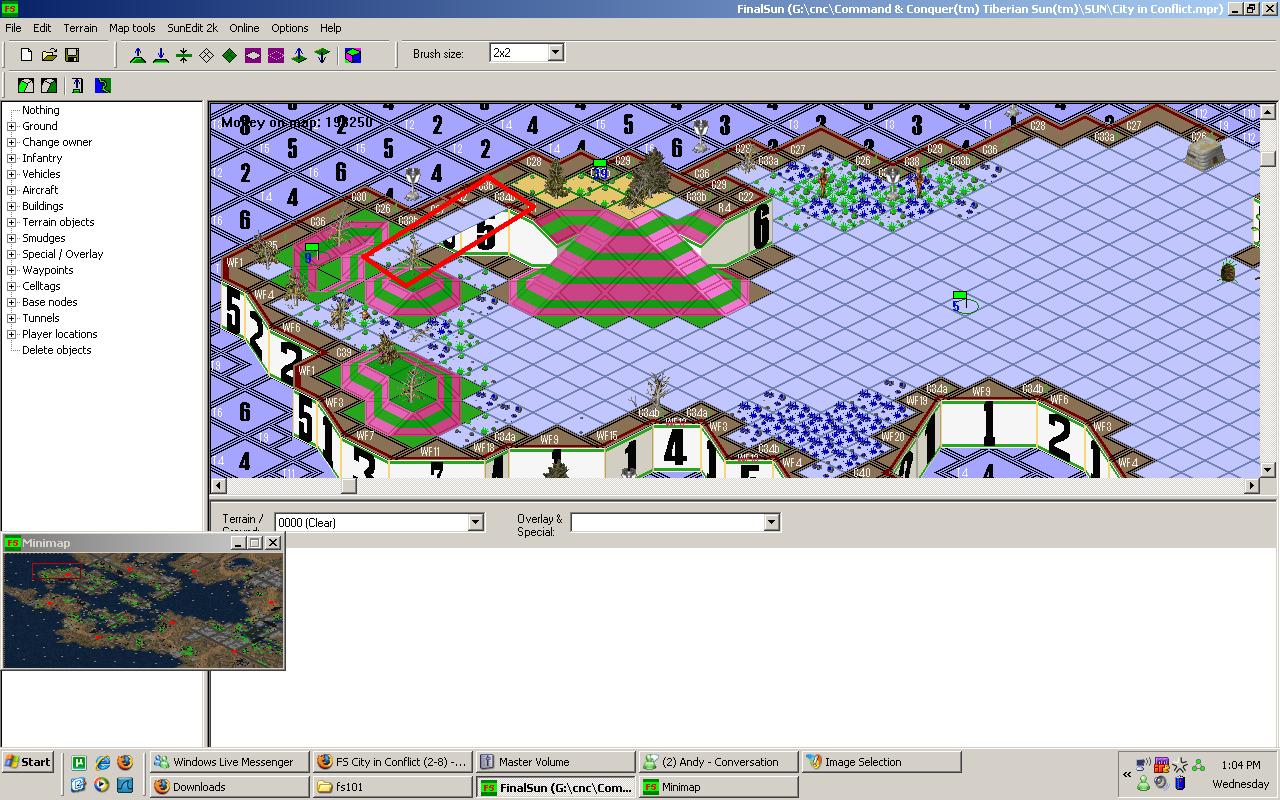Switch to the Image Selection taskbar button
This screenshot has height=800, width=1280.
click(881, 762)
